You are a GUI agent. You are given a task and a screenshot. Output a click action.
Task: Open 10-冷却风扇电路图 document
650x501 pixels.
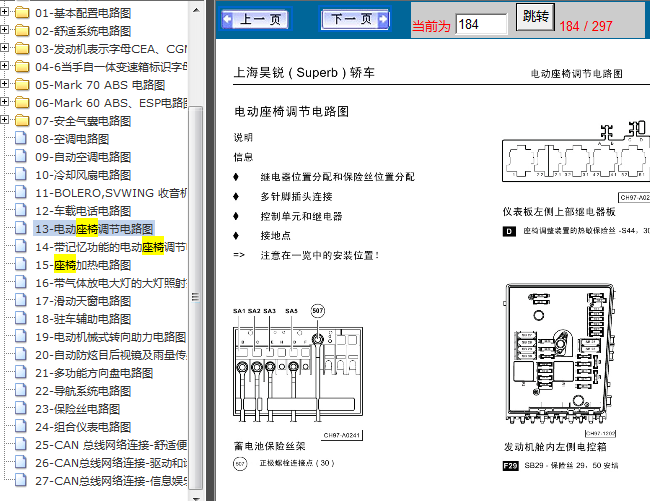click(x=83, y=175)
